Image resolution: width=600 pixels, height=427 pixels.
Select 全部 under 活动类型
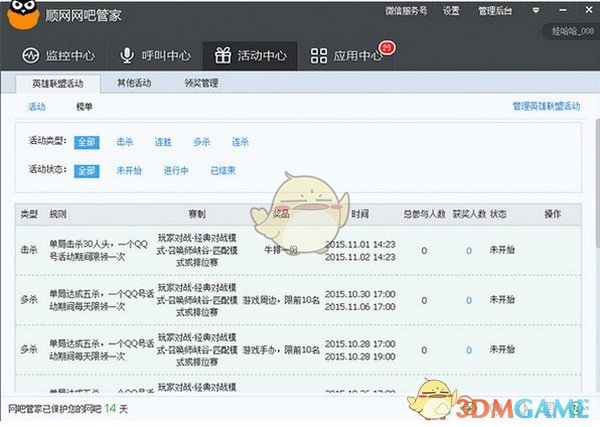click(x=87, y=142)
